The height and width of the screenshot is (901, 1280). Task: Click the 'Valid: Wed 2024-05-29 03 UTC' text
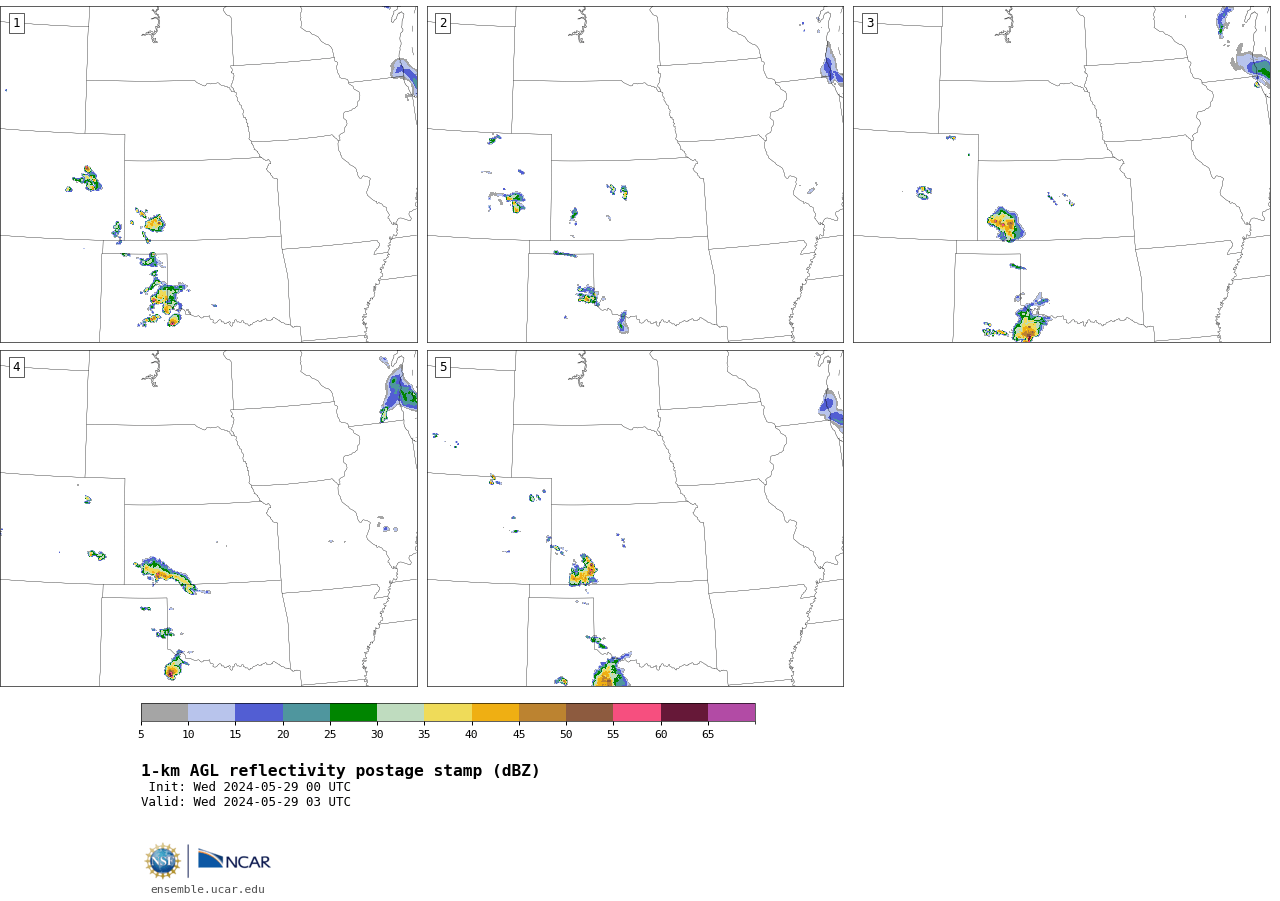(x=246, y=802)
